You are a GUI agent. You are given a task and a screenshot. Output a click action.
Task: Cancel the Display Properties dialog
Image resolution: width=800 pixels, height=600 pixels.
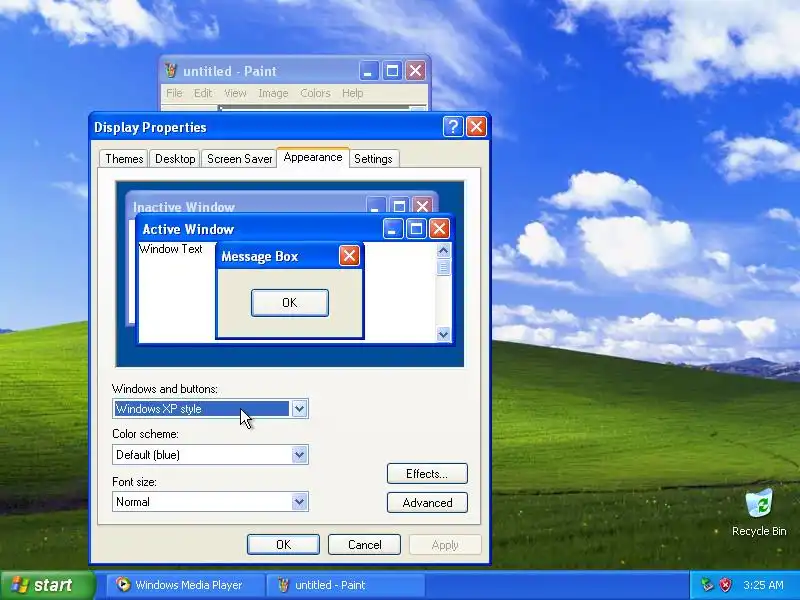pos(364,544)
